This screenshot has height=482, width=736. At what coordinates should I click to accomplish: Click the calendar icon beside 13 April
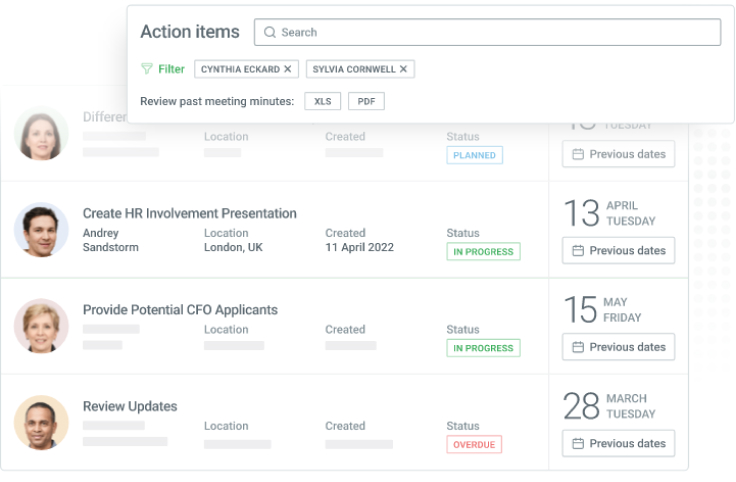point(578,251)
